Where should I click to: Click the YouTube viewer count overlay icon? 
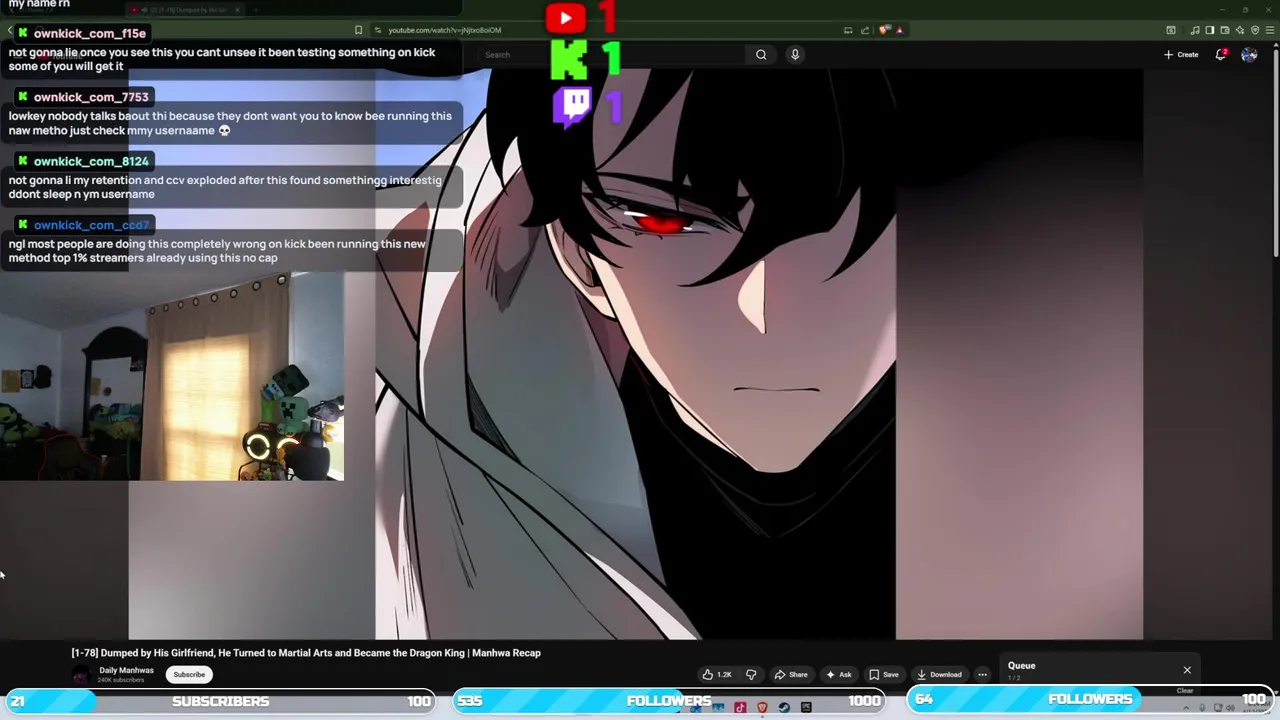point(566,18)
